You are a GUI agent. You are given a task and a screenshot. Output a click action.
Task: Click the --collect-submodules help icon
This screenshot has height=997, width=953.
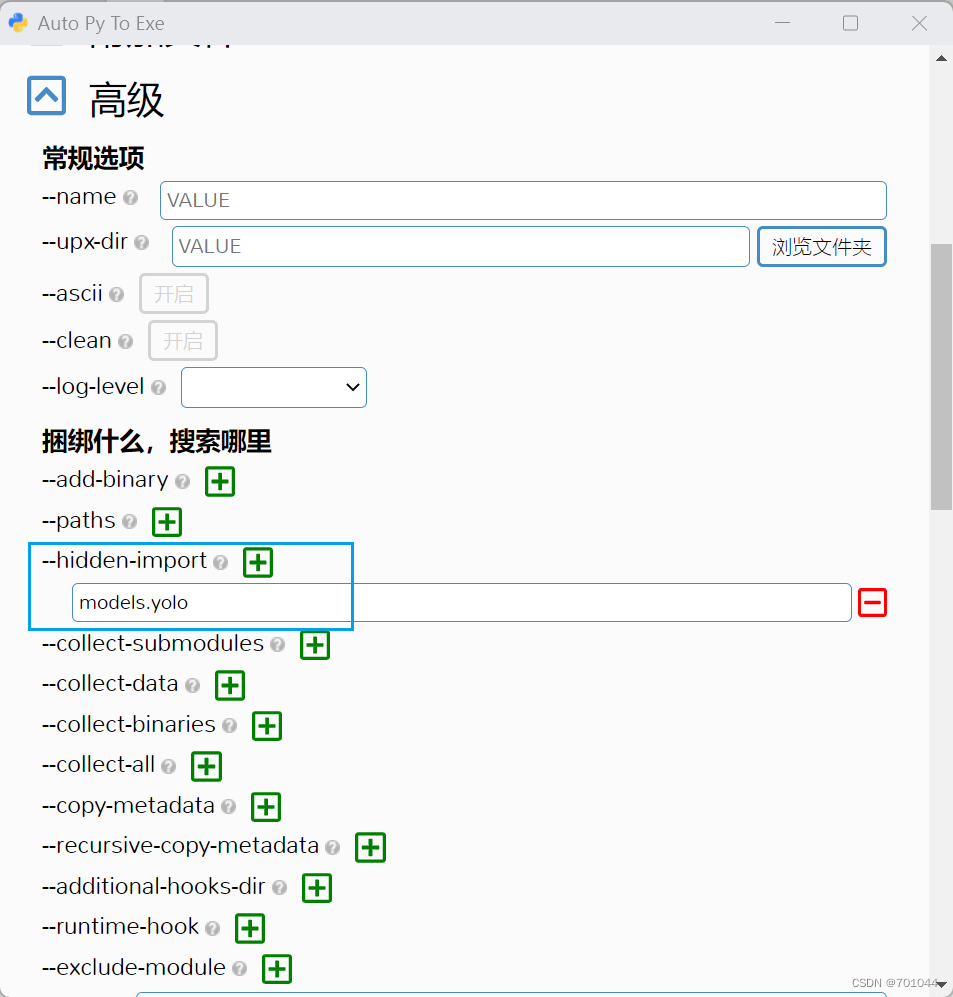point(277,645)
